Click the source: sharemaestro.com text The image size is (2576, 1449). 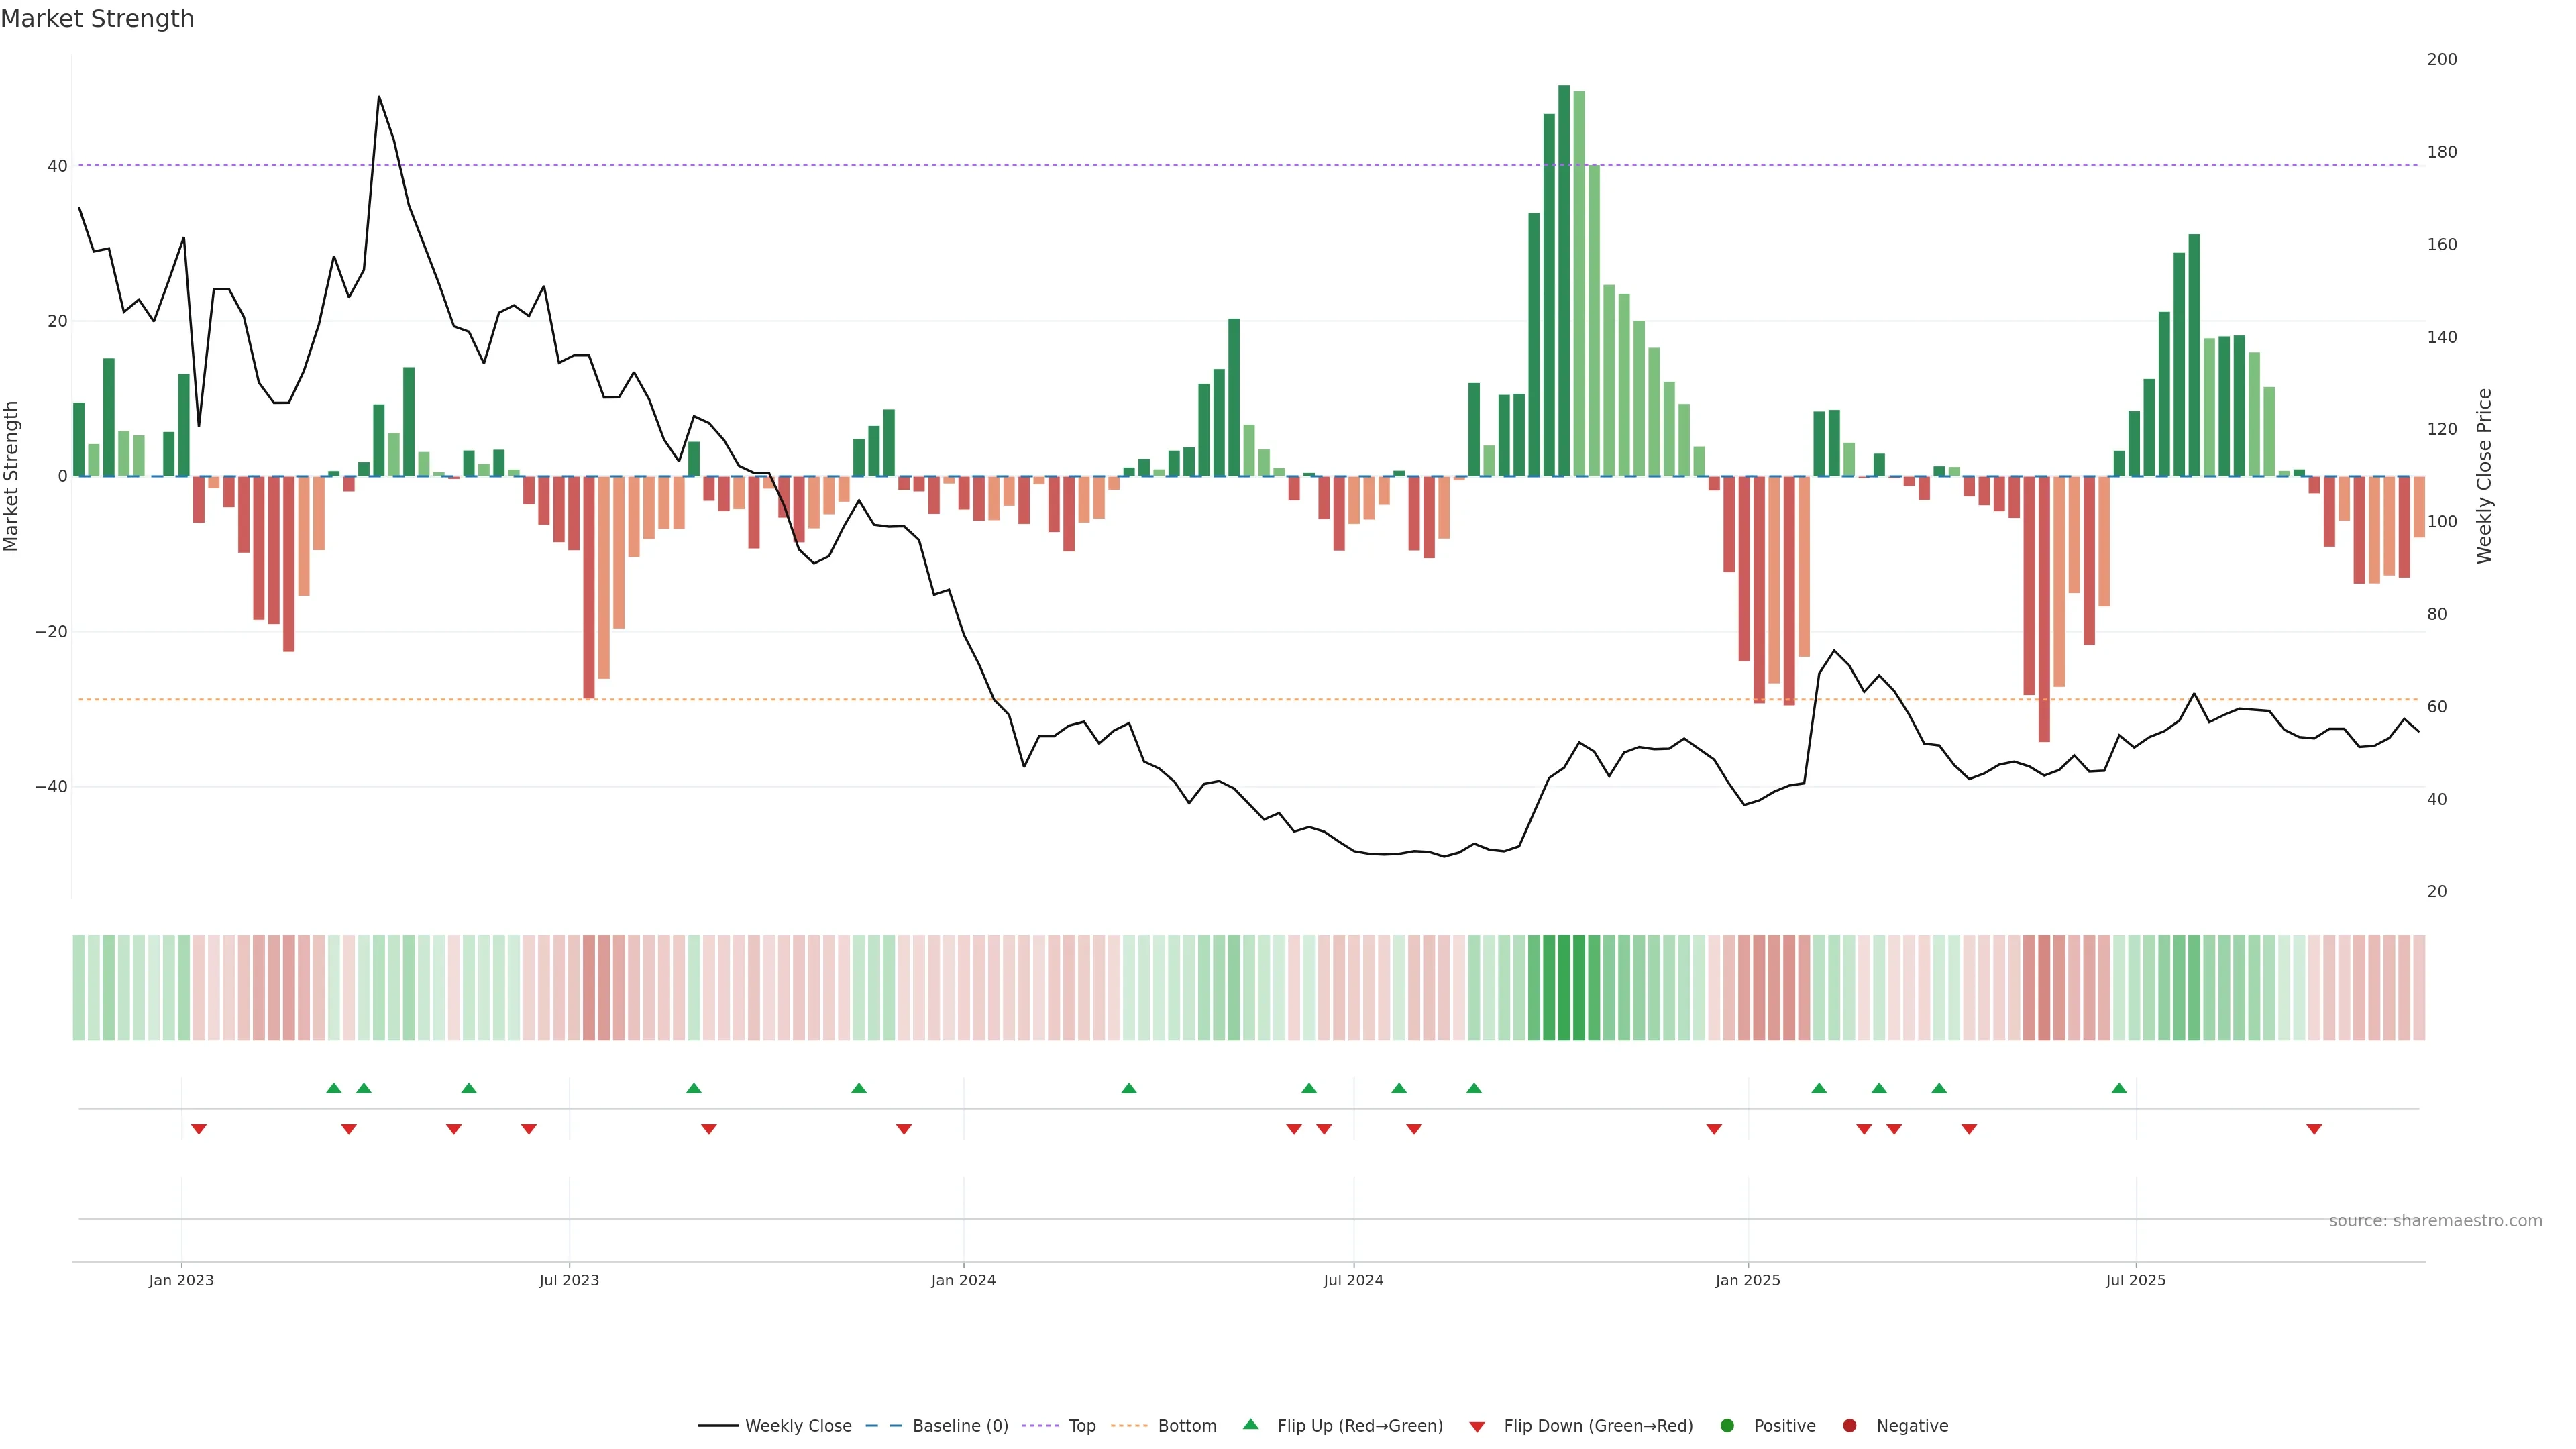pyautogui.click(x=2435, y=1221)
